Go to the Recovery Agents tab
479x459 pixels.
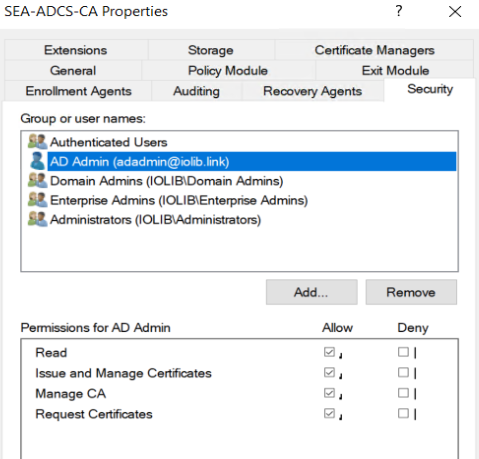point(313,91)
